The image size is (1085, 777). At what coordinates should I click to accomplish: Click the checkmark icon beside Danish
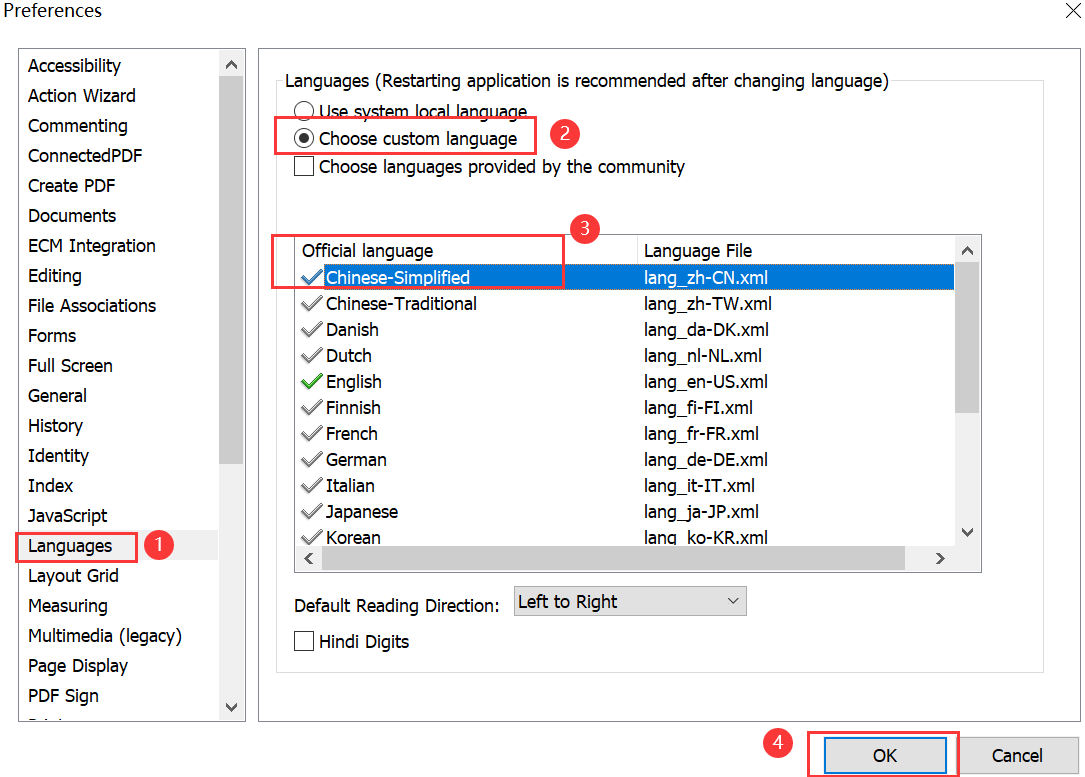[x=312, y=329]
